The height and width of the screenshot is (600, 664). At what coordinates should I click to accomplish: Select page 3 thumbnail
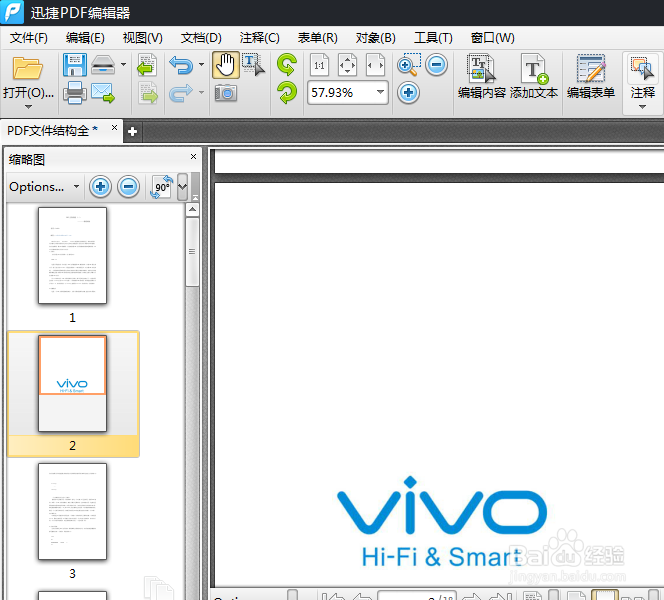[72, 511]
